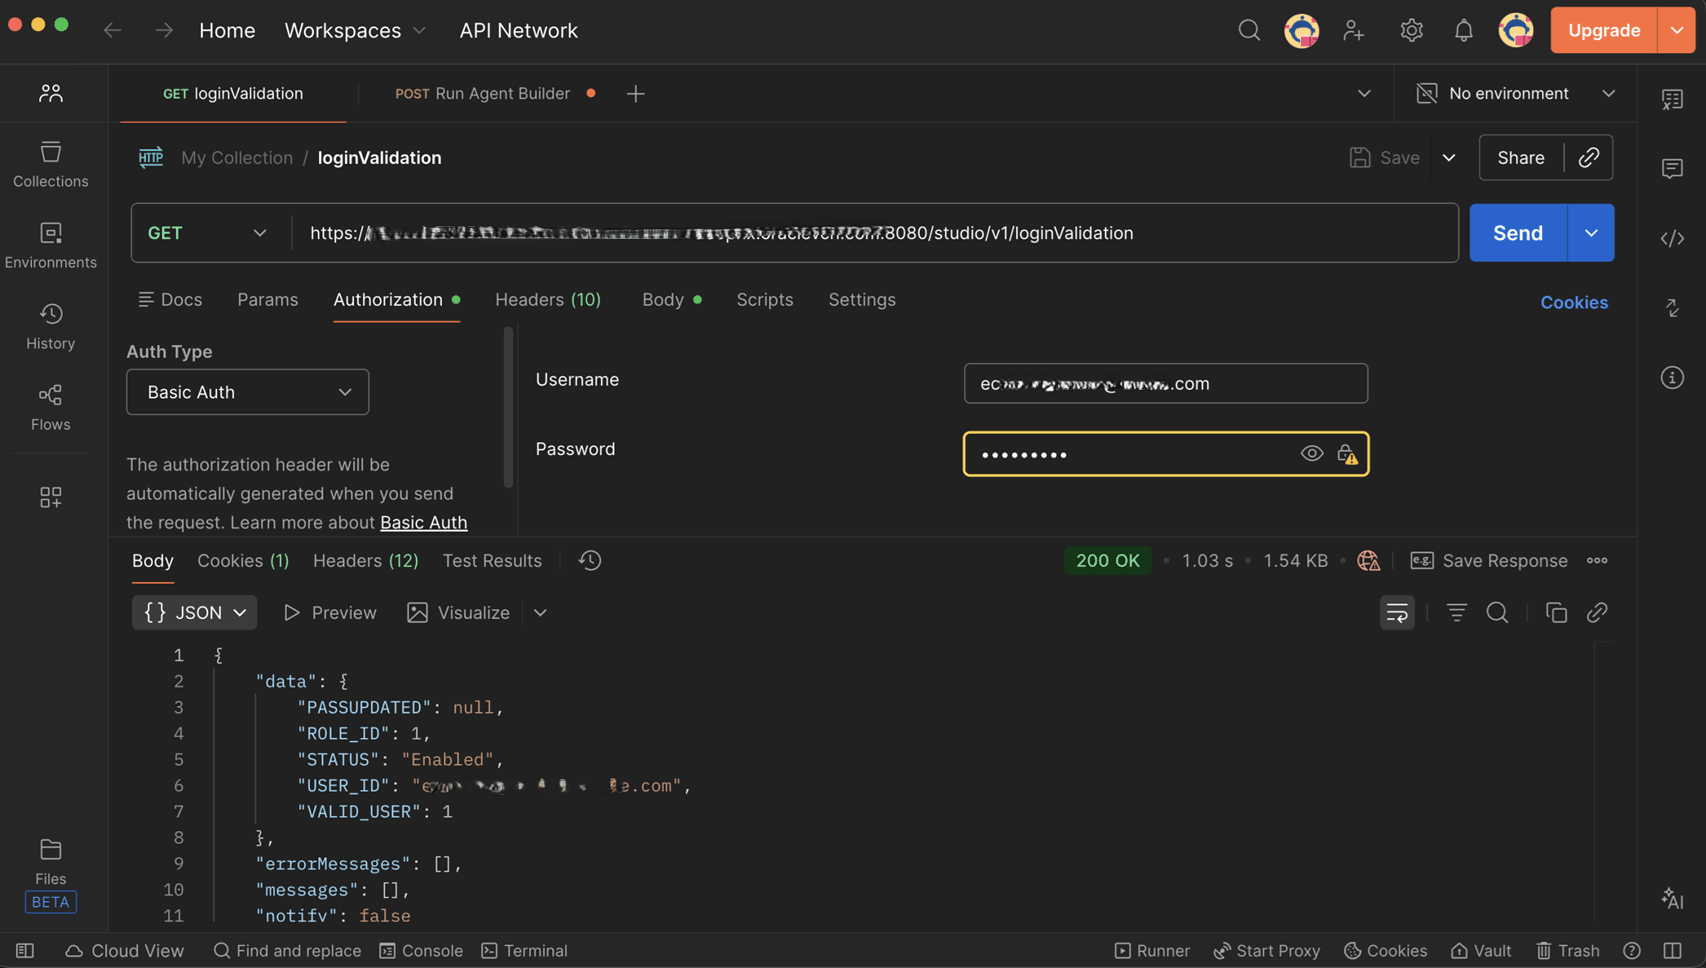
Task: Open the Collections sidebar panel
Action: tap(50, 164)
